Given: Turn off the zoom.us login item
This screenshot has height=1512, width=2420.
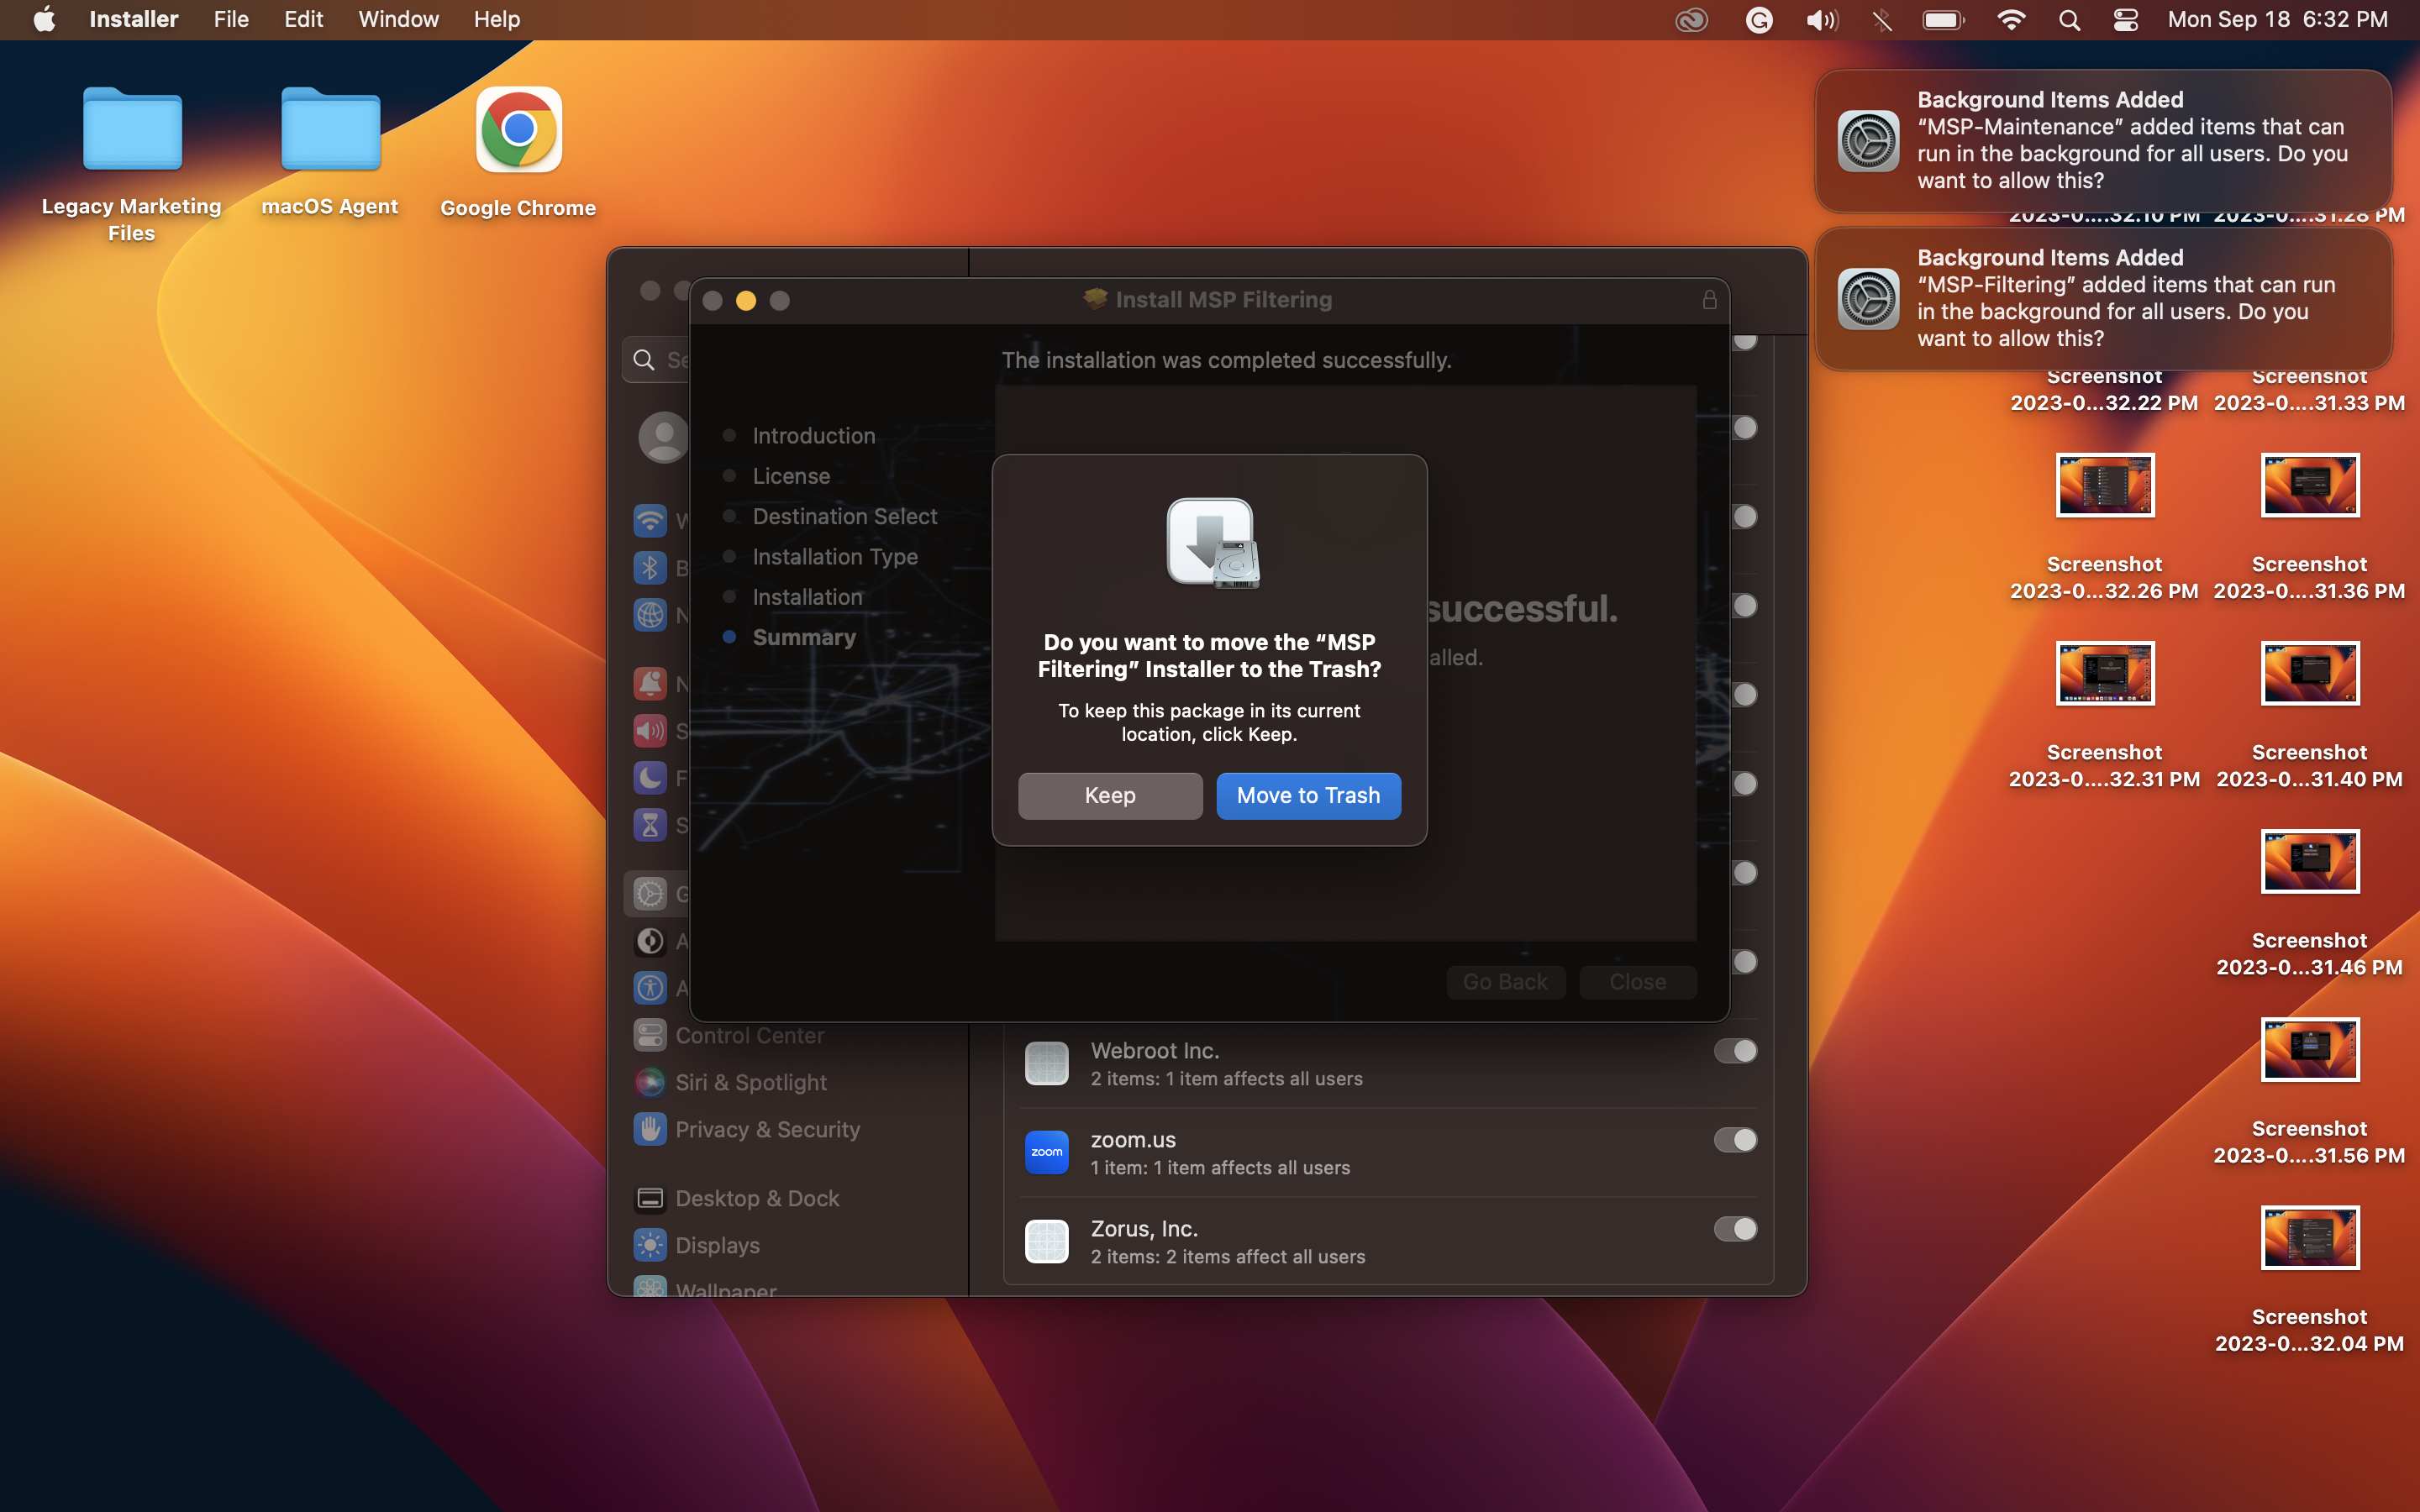Looking at the screenshot, I should click(1734, 1140).
